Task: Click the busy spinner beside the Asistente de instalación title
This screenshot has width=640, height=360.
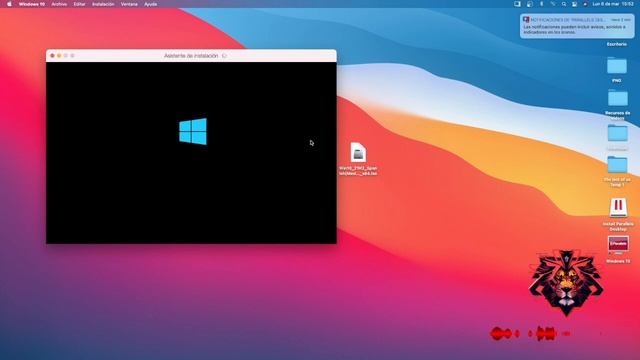Action: tap(224, 56)
